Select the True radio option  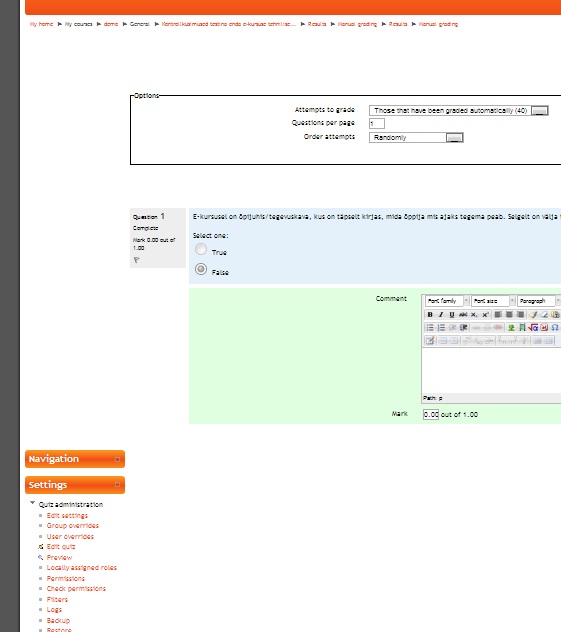click(x=201, y=249)
